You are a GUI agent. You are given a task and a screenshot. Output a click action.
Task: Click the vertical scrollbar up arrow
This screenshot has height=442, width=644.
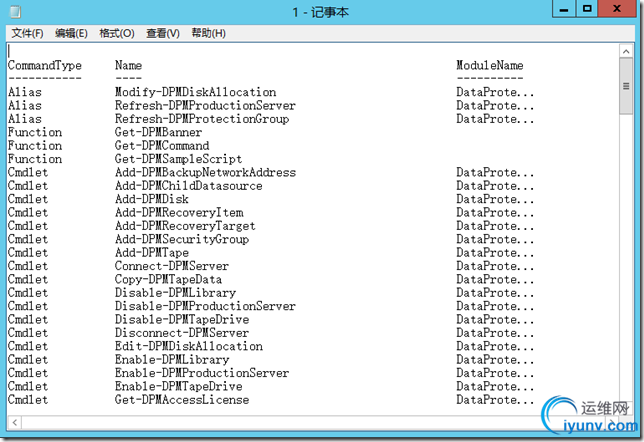pos(626,51)
